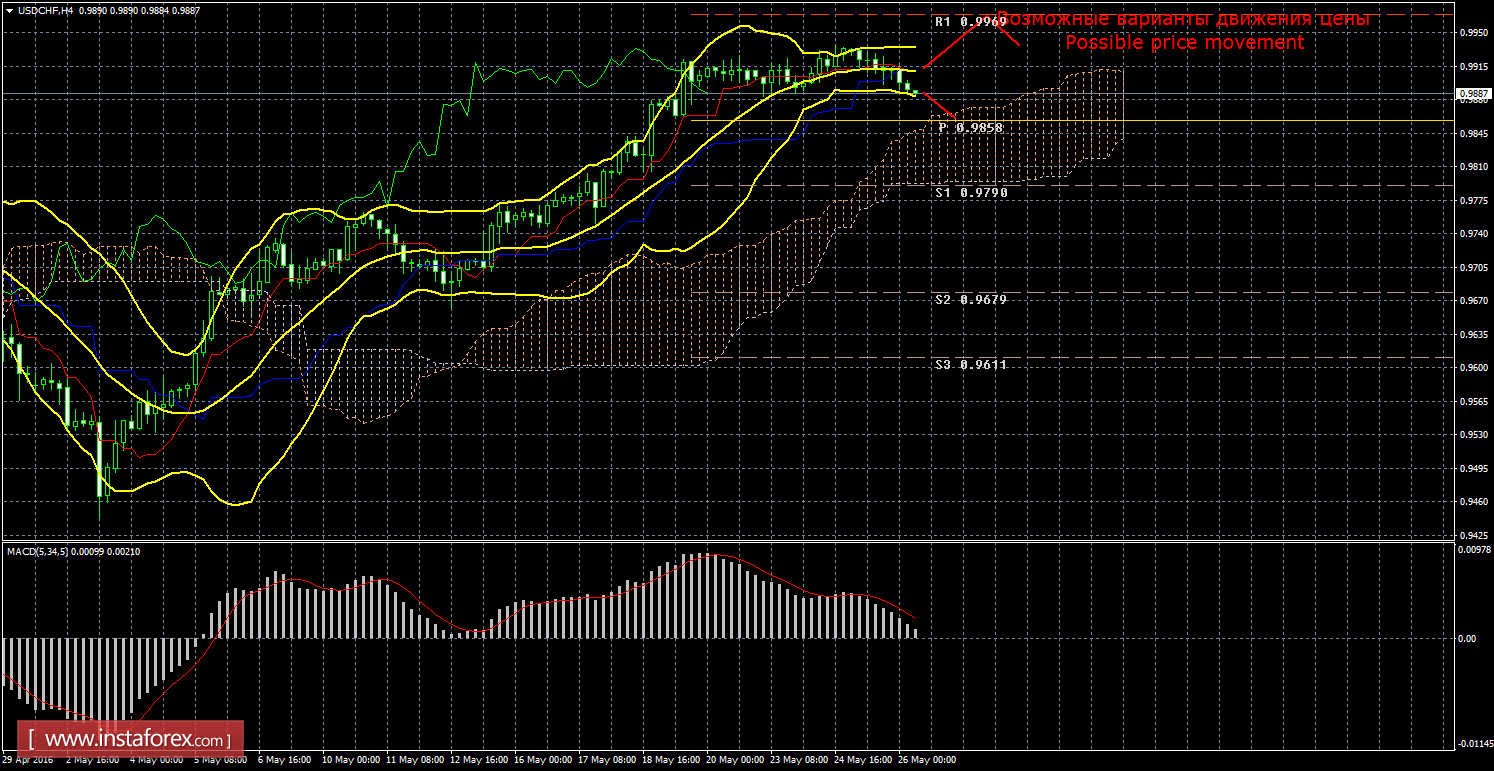Click the MACD(5,34,5) indicator label
The width and height of the screenshot is (1494, 771).
[38, 551]
